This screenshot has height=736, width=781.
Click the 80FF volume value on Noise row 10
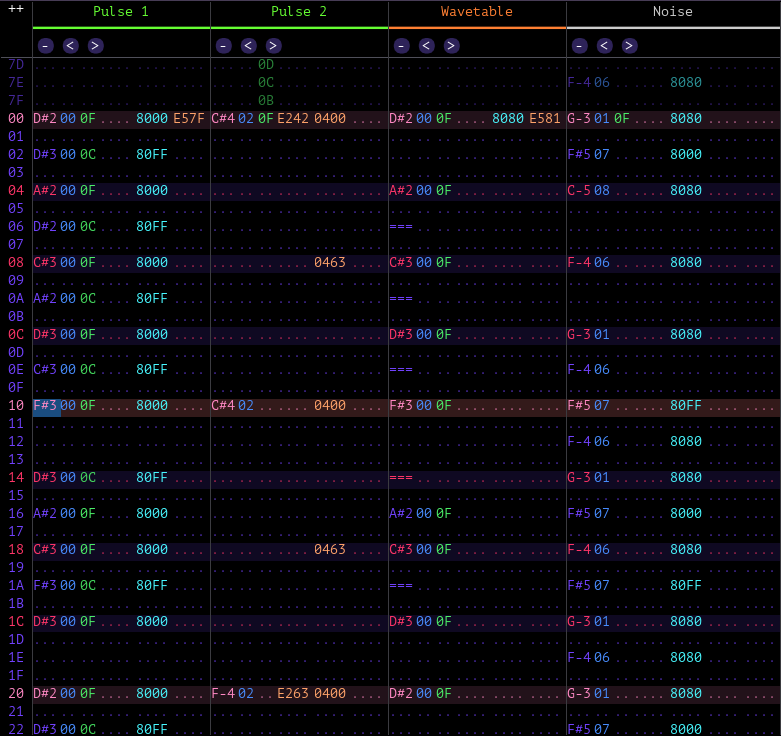tap(685, 406)
